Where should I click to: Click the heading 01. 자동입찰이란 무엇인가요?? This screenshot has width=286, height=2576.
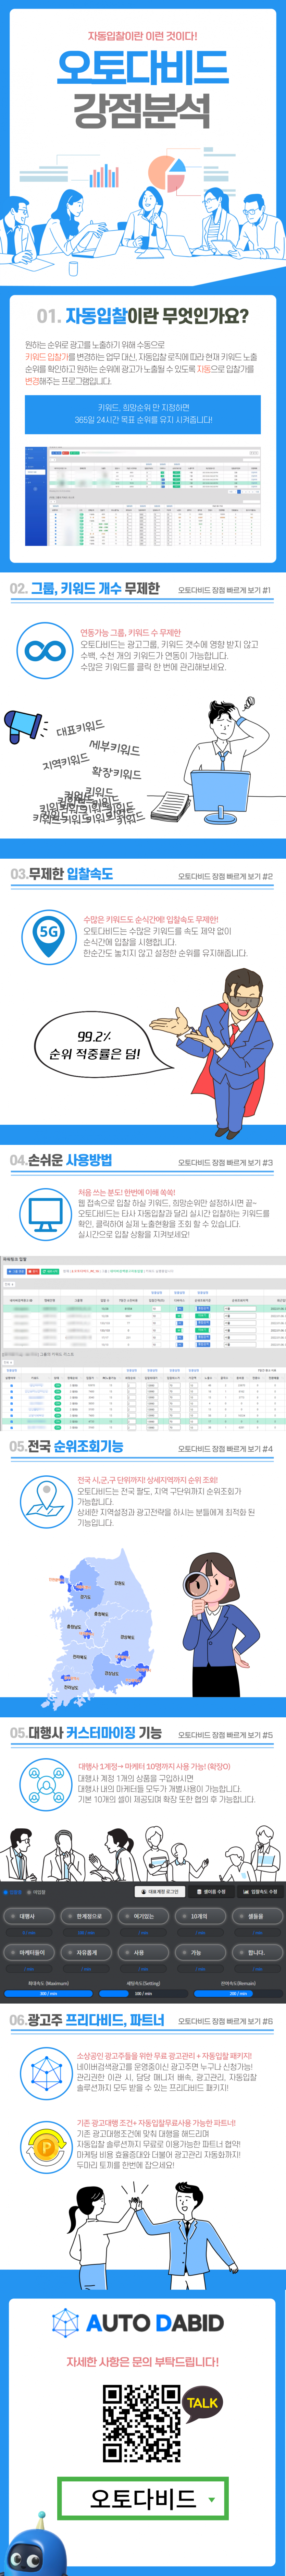tap(143, 317)
